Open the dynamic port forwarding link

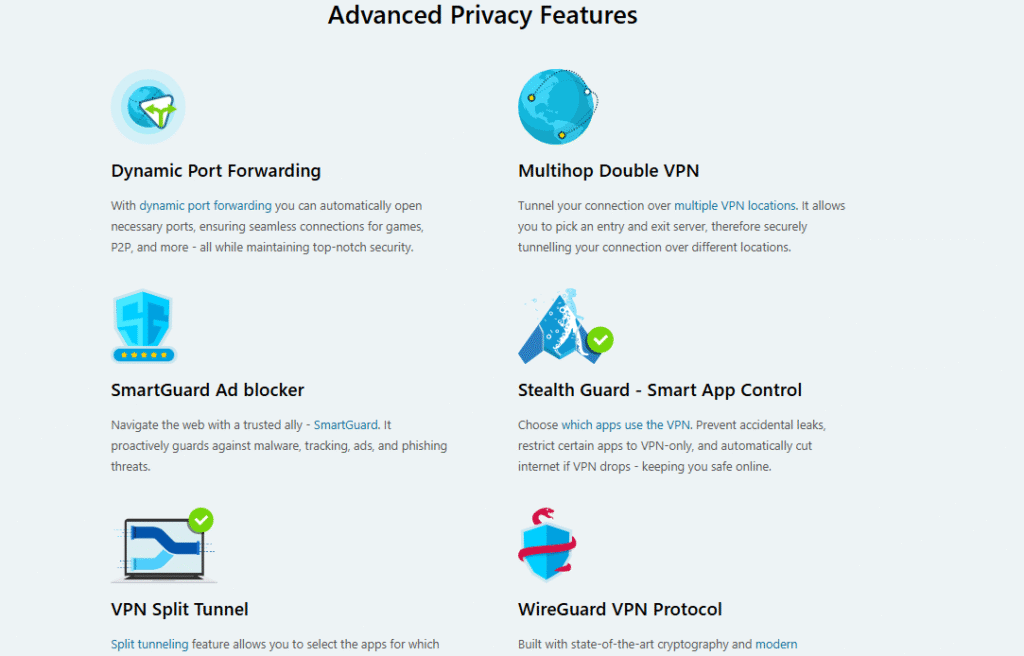click(205, 205)
